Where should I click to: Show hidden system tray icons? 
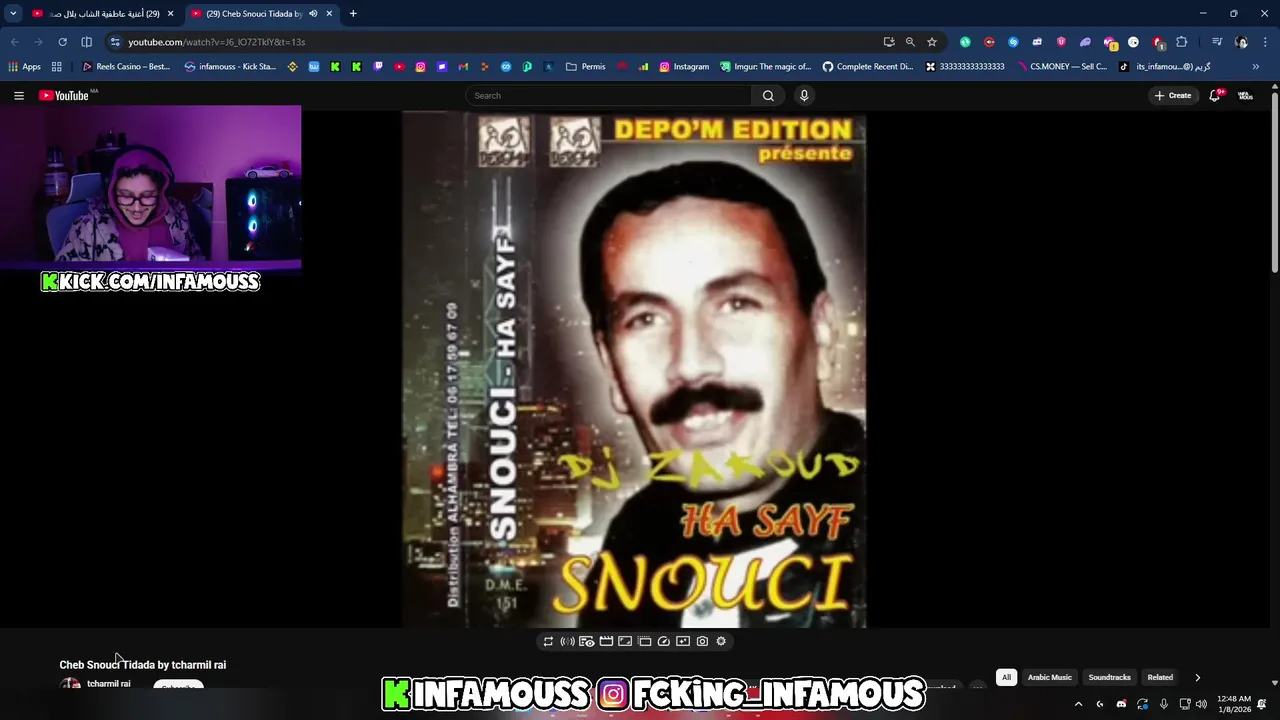pyautogui.click(x=1078, y=704)
